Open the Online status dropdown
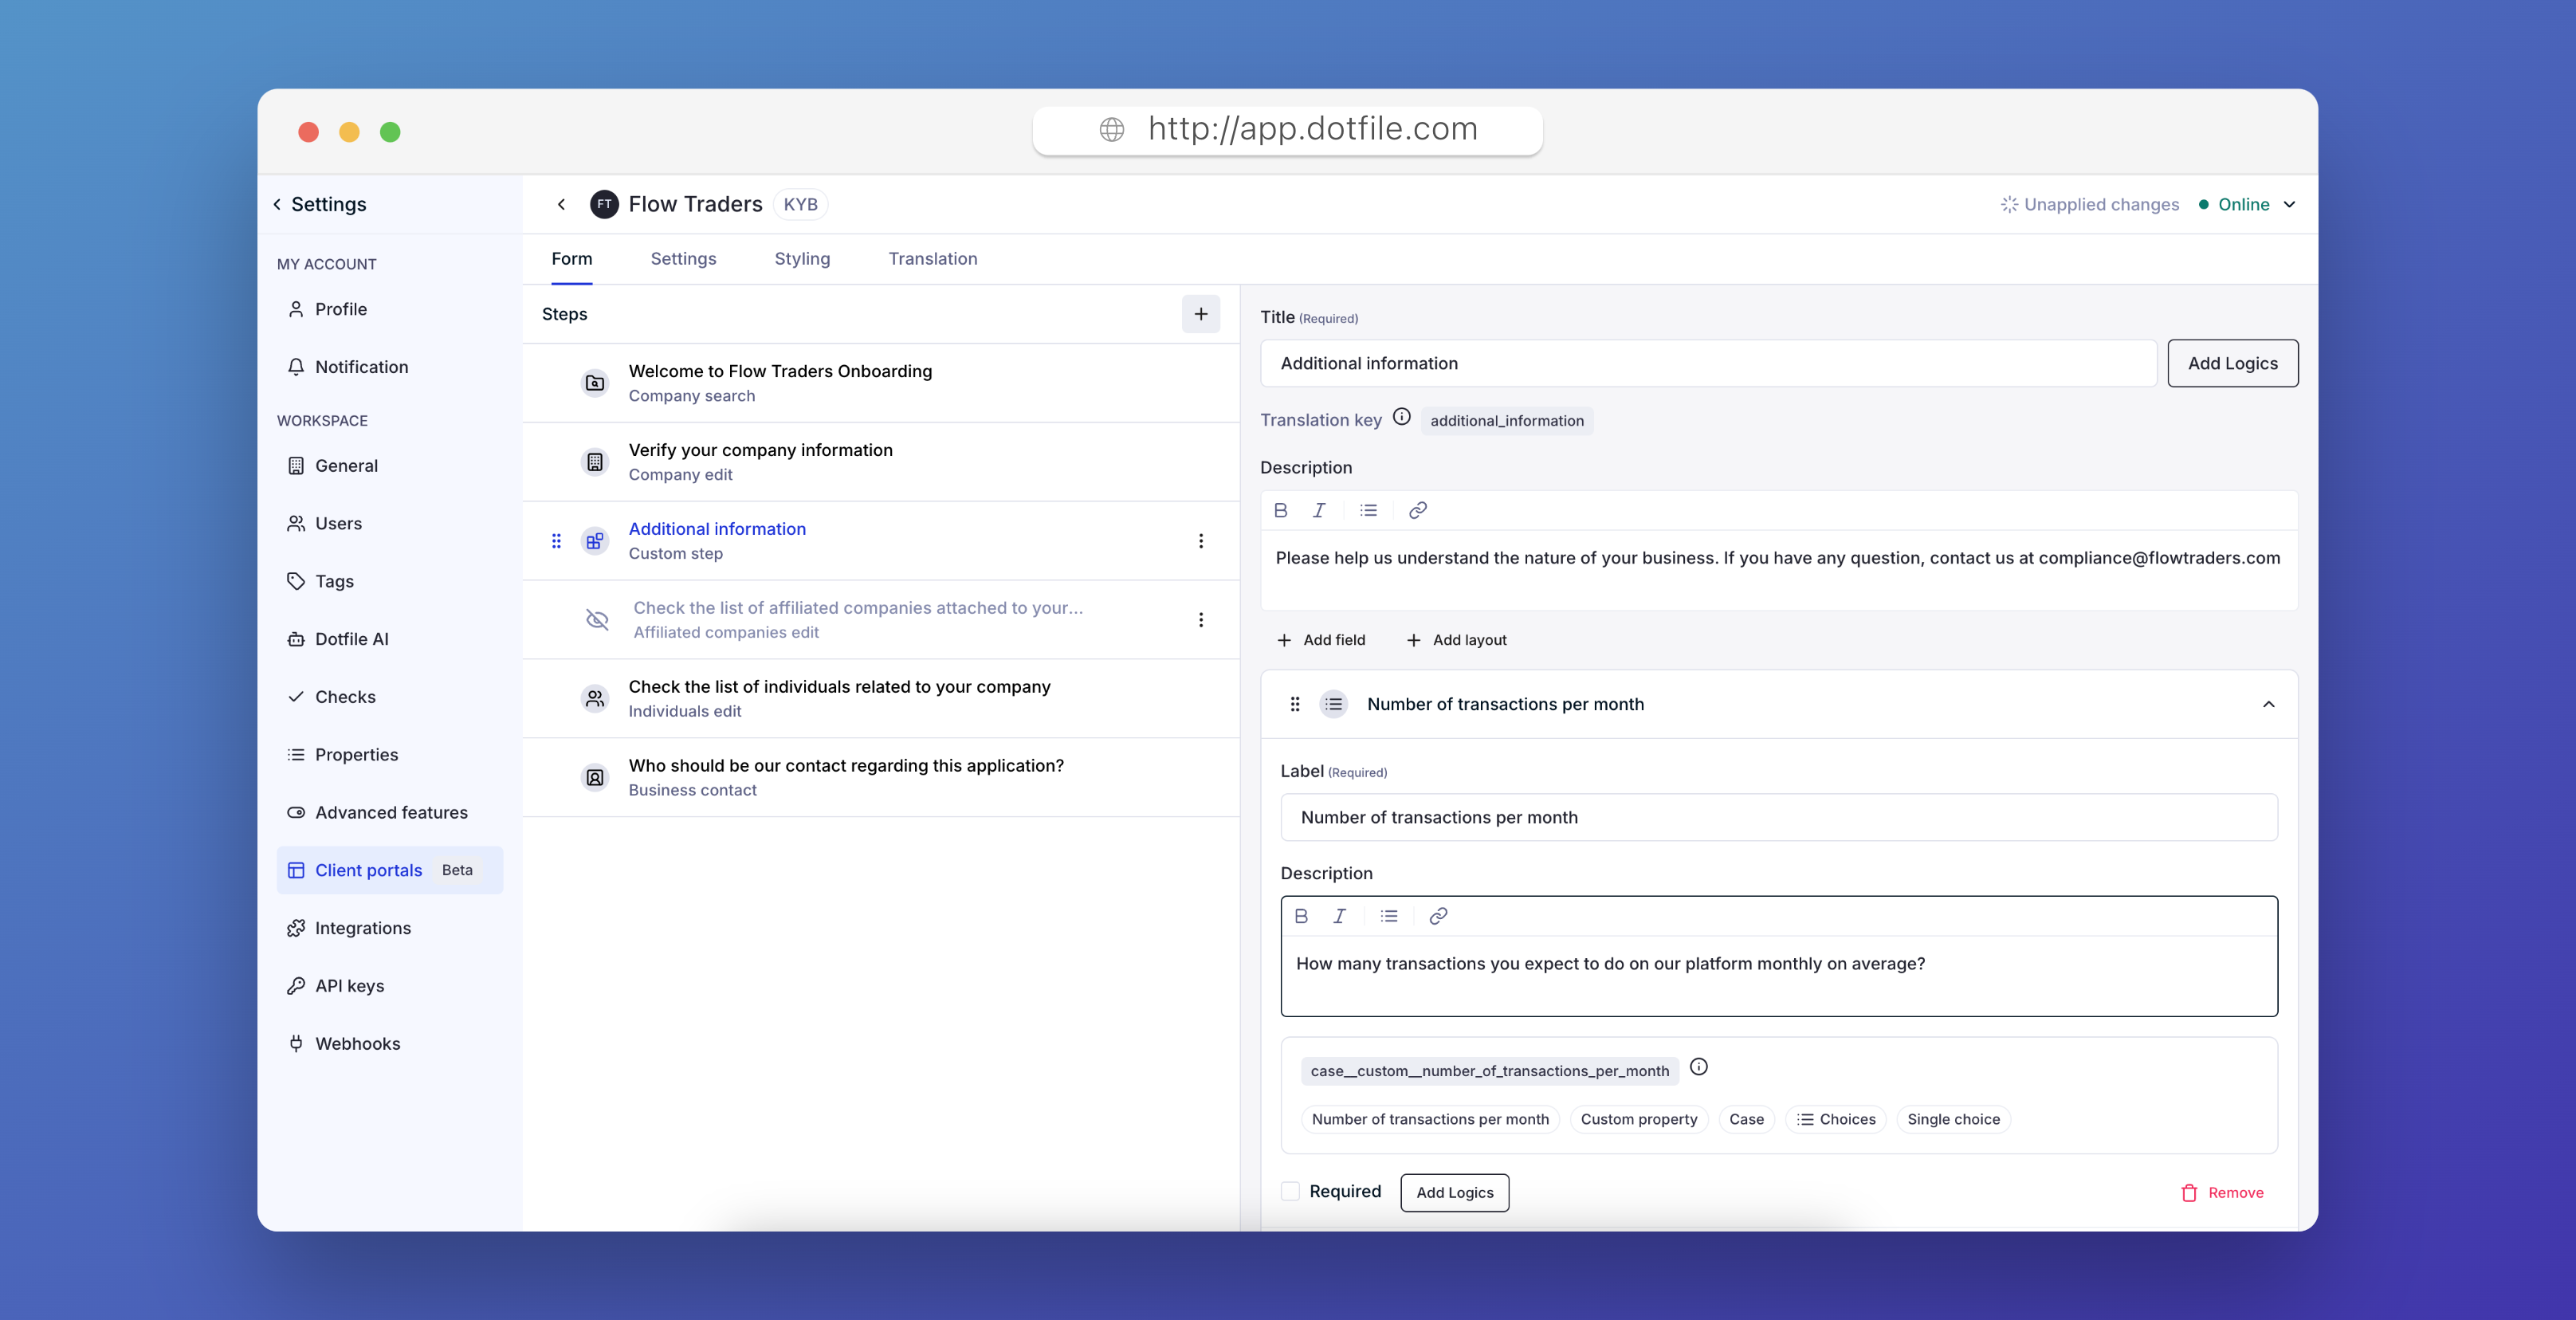2576x1320 pixels. (x=2289, y=204)
